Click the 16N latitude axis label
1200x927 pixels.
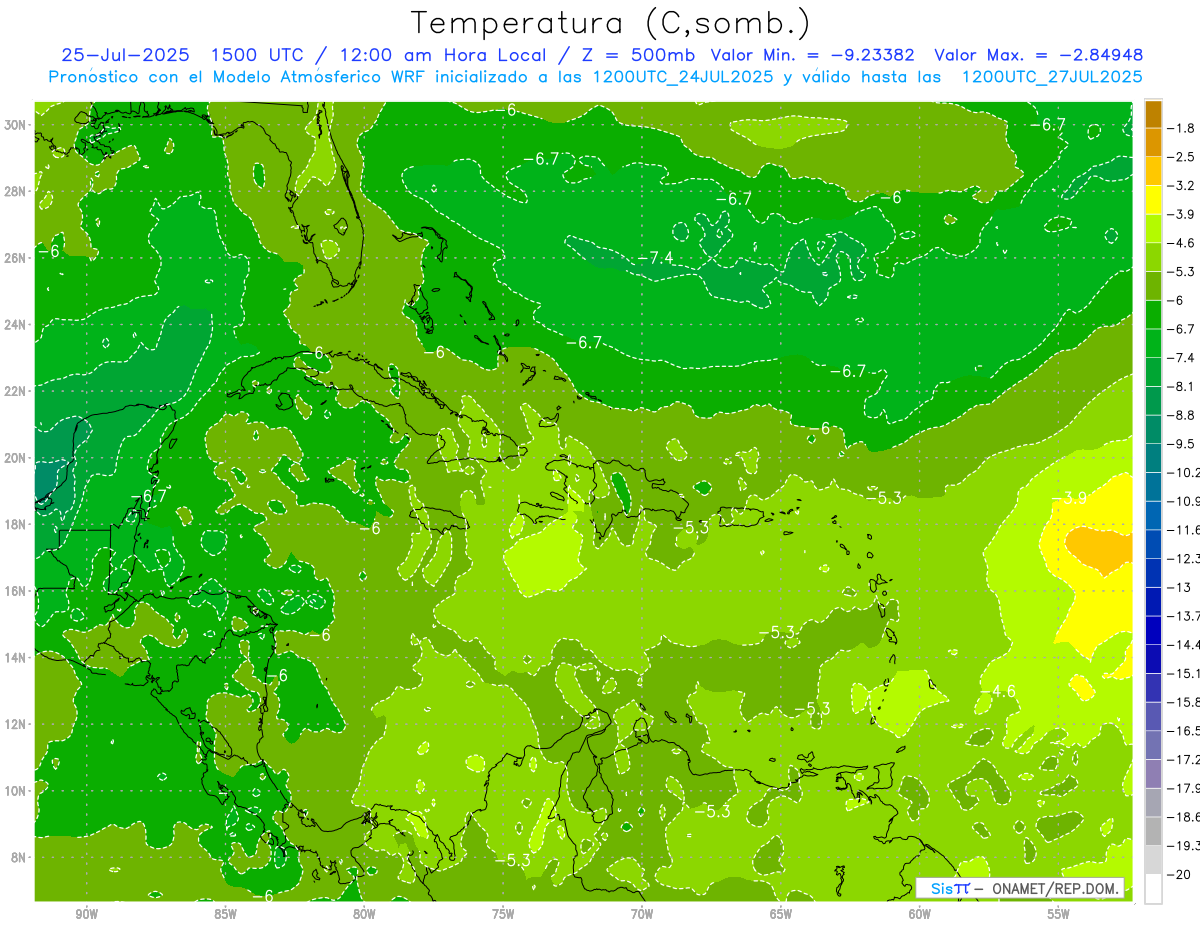(x=17, y=590)
